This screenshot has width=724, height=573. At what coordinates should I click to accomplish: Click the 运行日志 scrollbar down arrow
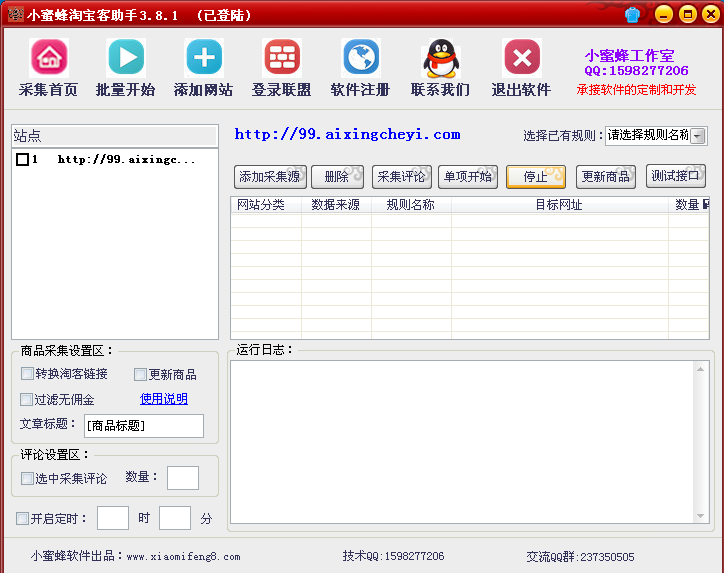pyautogui.click(x=700, y=515)
